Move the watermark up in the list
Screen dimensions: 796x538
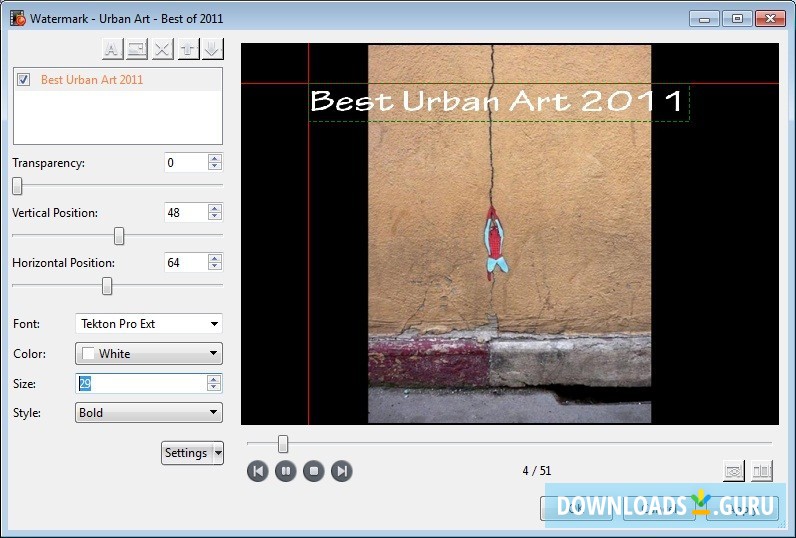[x=188, y=49]
